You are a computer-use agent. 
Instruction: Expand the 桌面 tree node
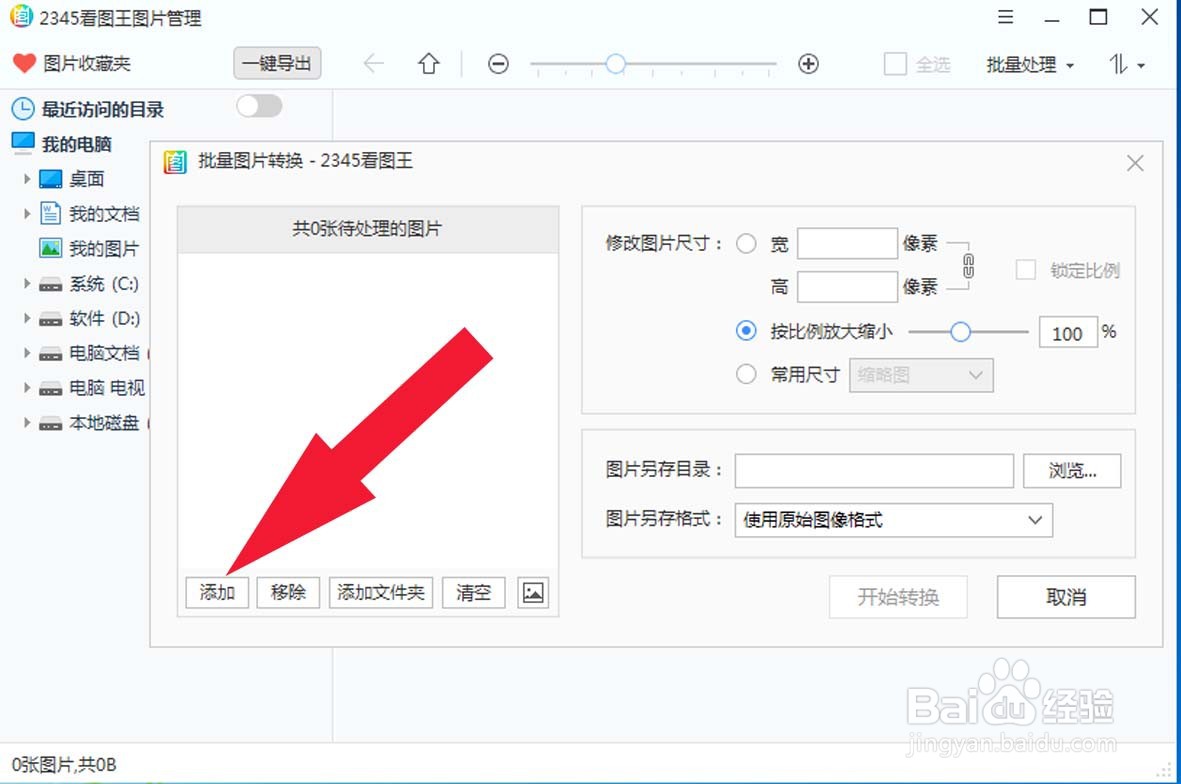coord(27,179)
